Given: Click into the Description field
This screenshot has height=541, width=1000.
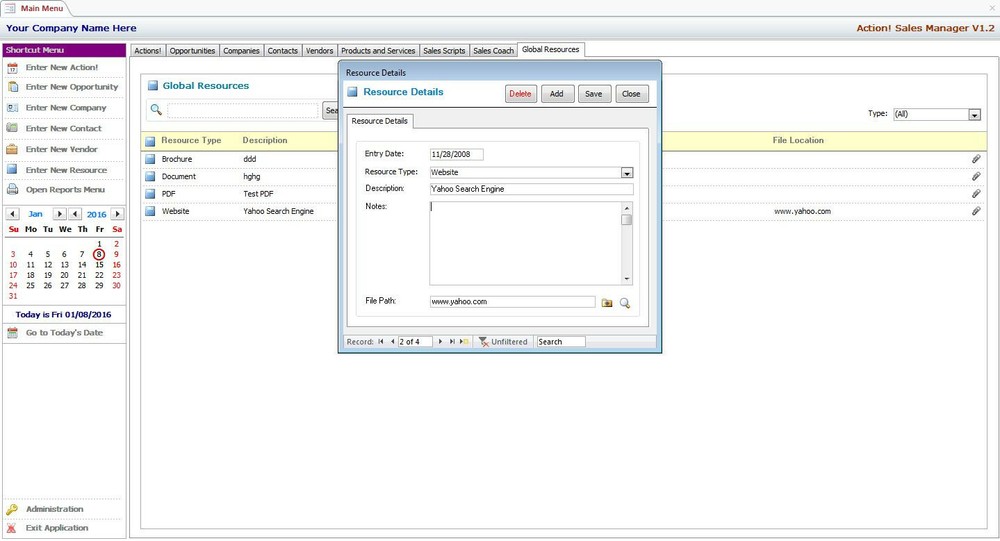Looking at the screenshot, I should tap(531, 189).
